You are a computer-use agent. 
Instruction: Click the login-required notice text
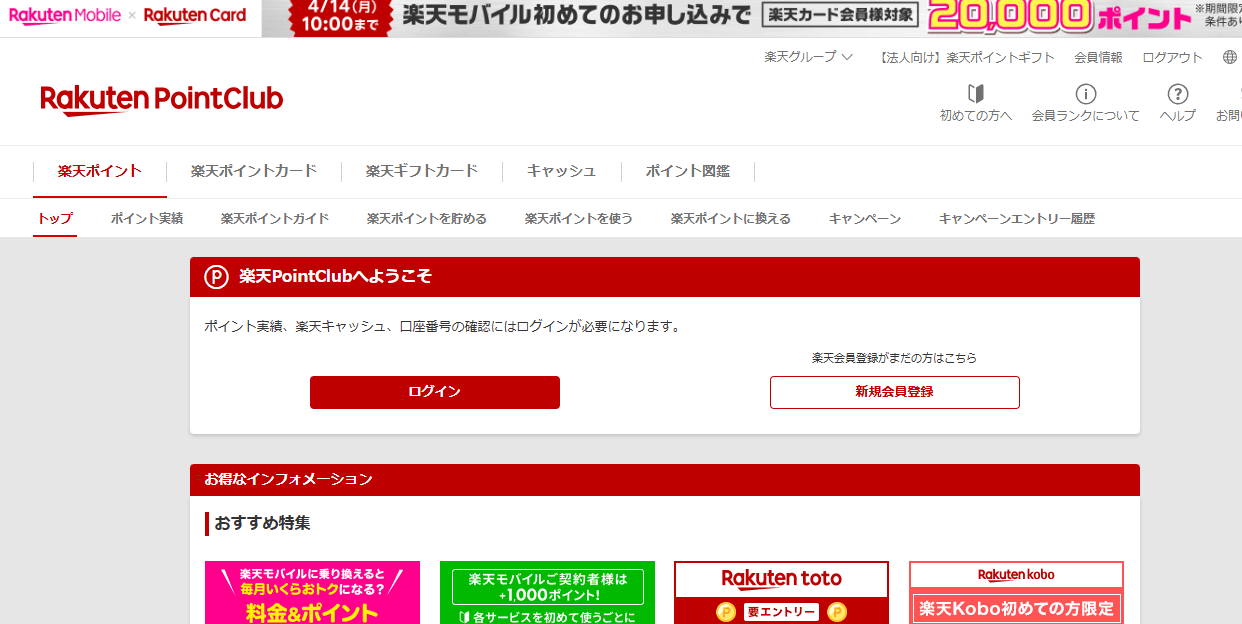pos(442,326)
